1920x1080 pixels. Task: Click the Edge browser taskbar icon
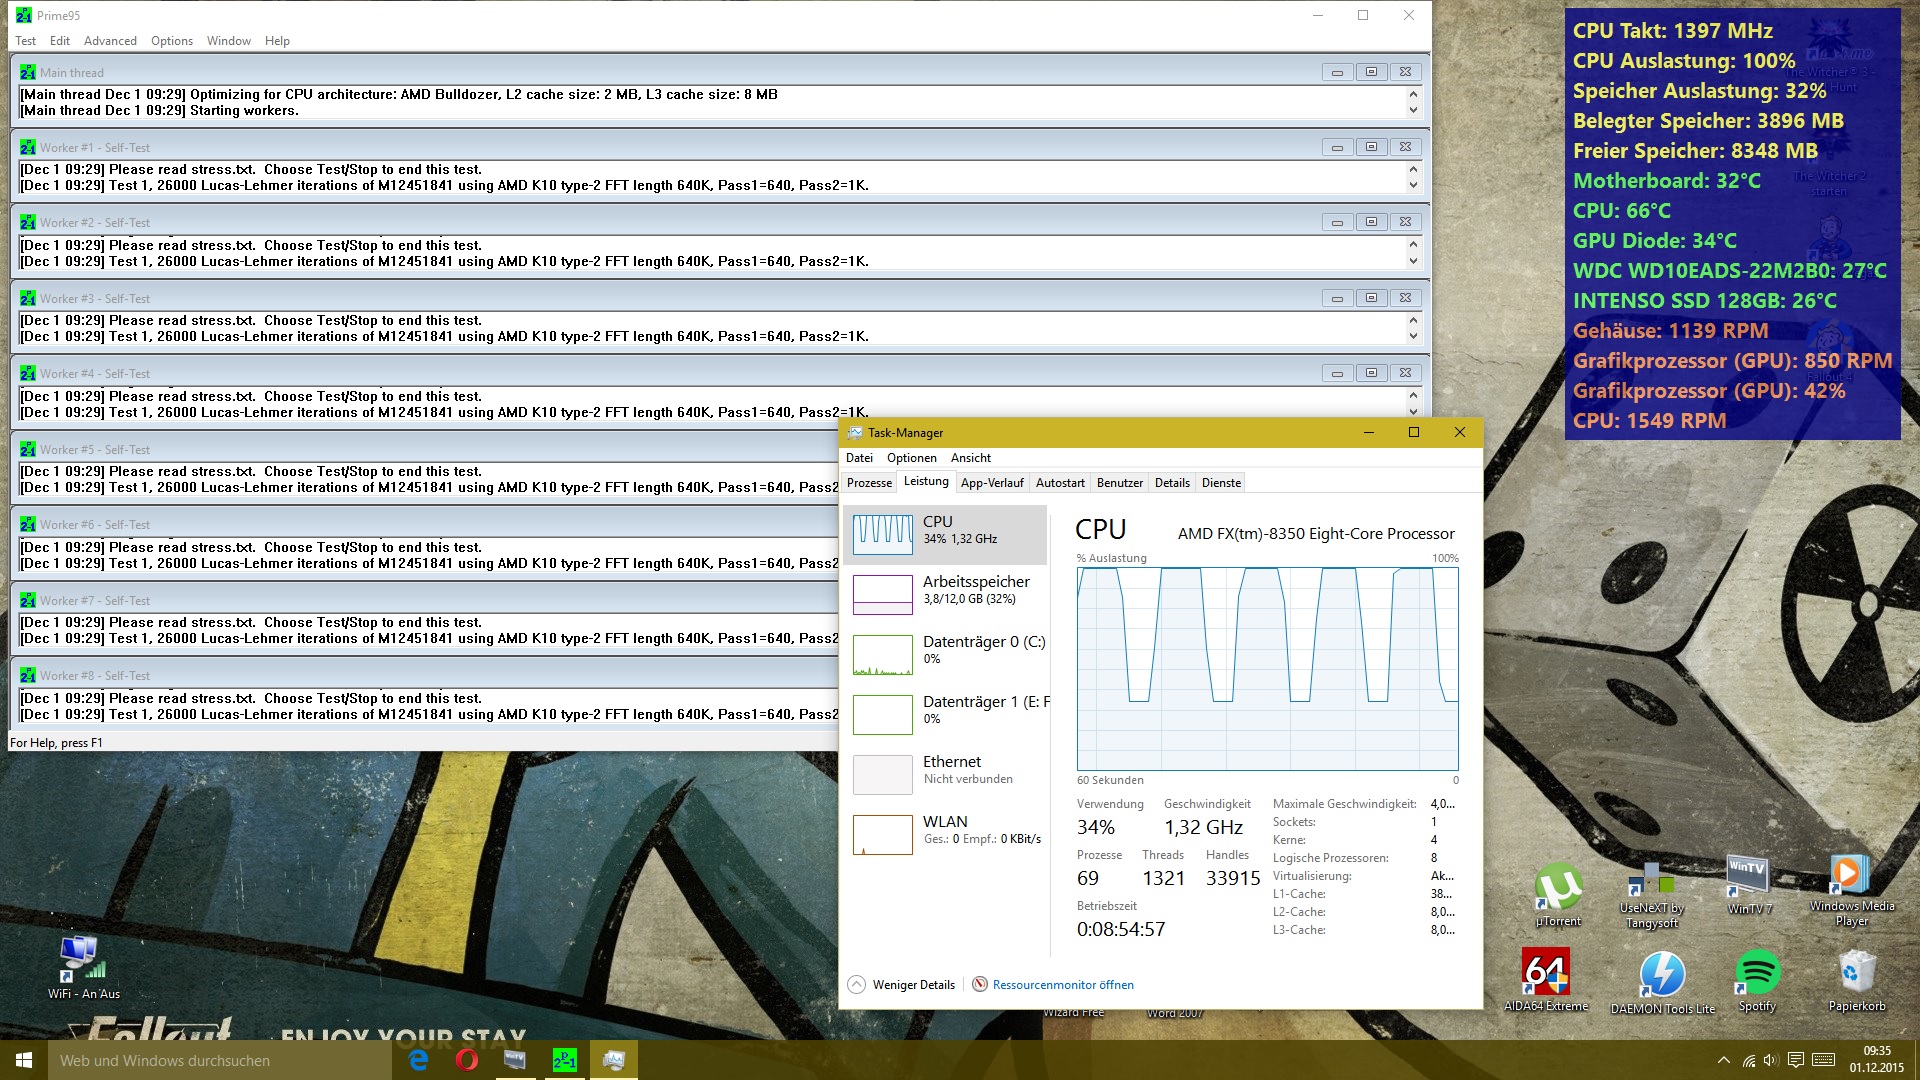[418, 1060]
